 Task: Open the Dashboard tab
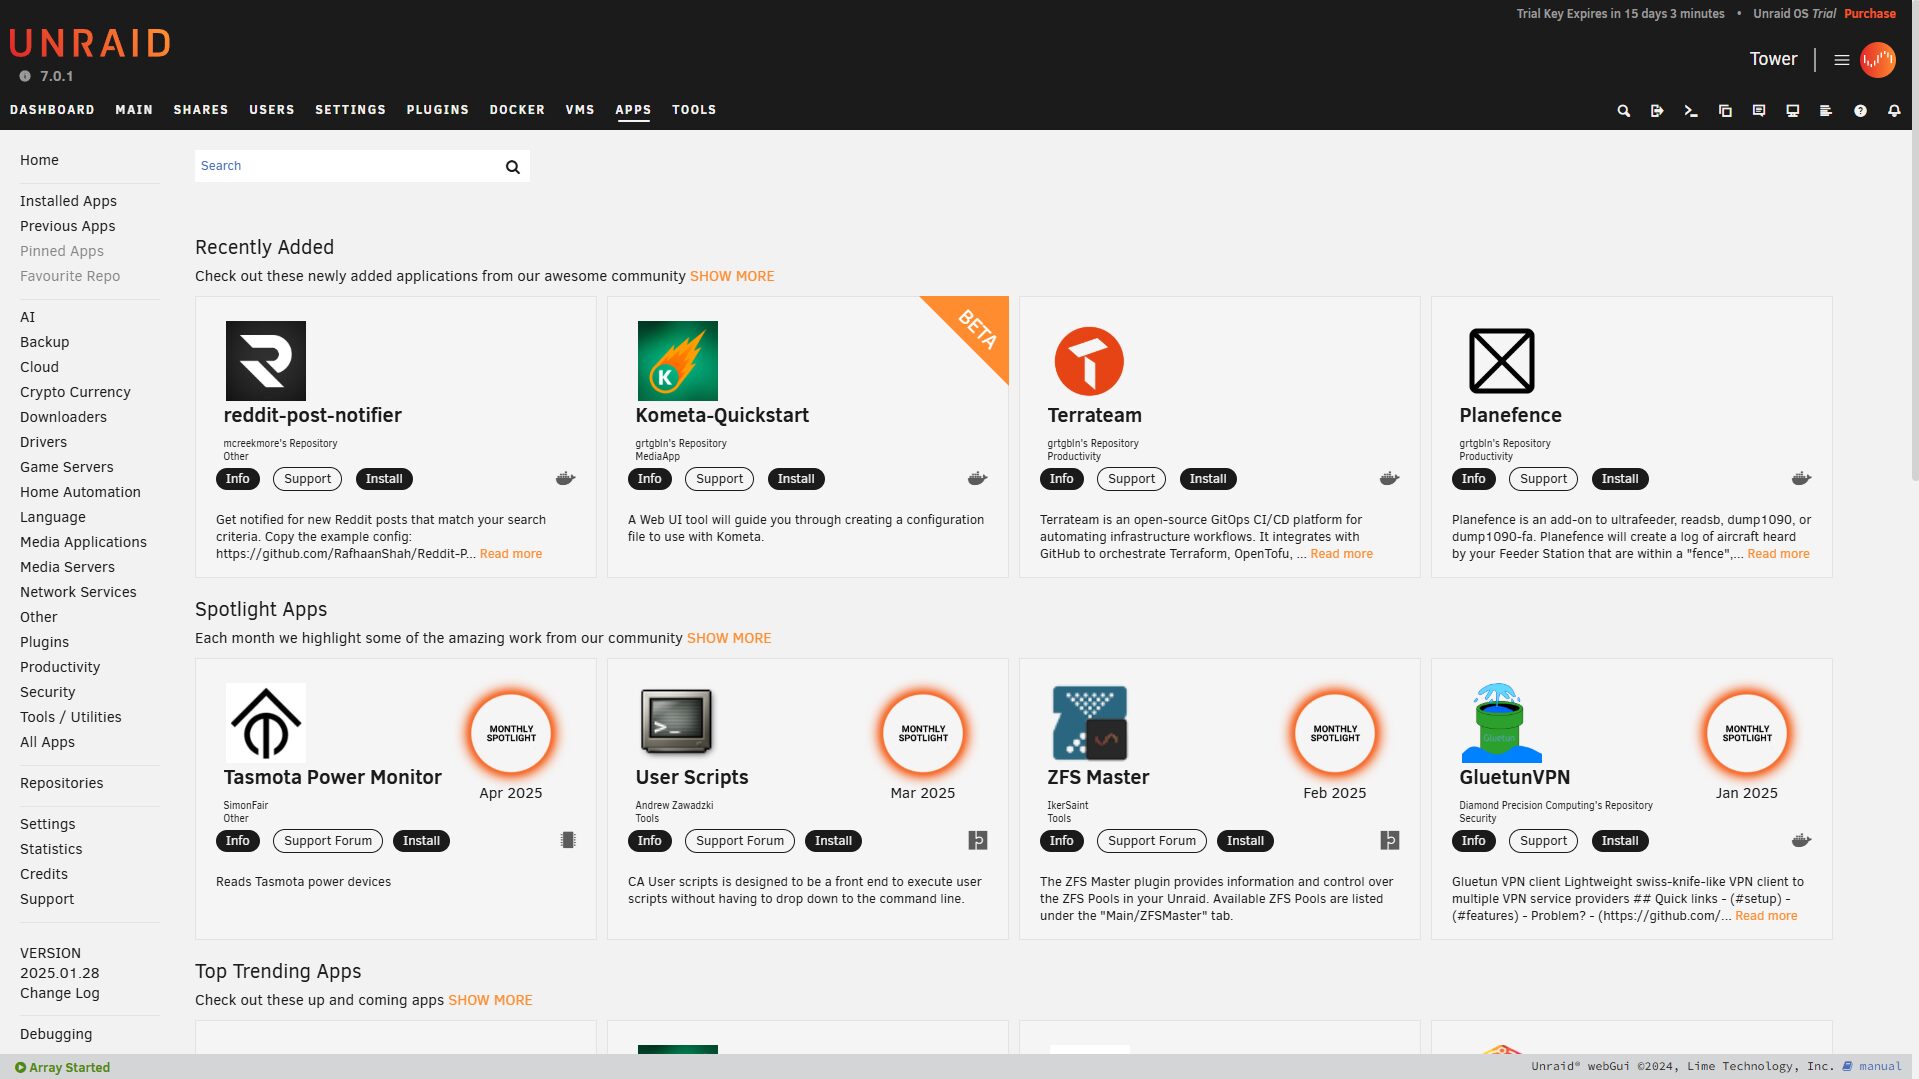coord(52,110)
